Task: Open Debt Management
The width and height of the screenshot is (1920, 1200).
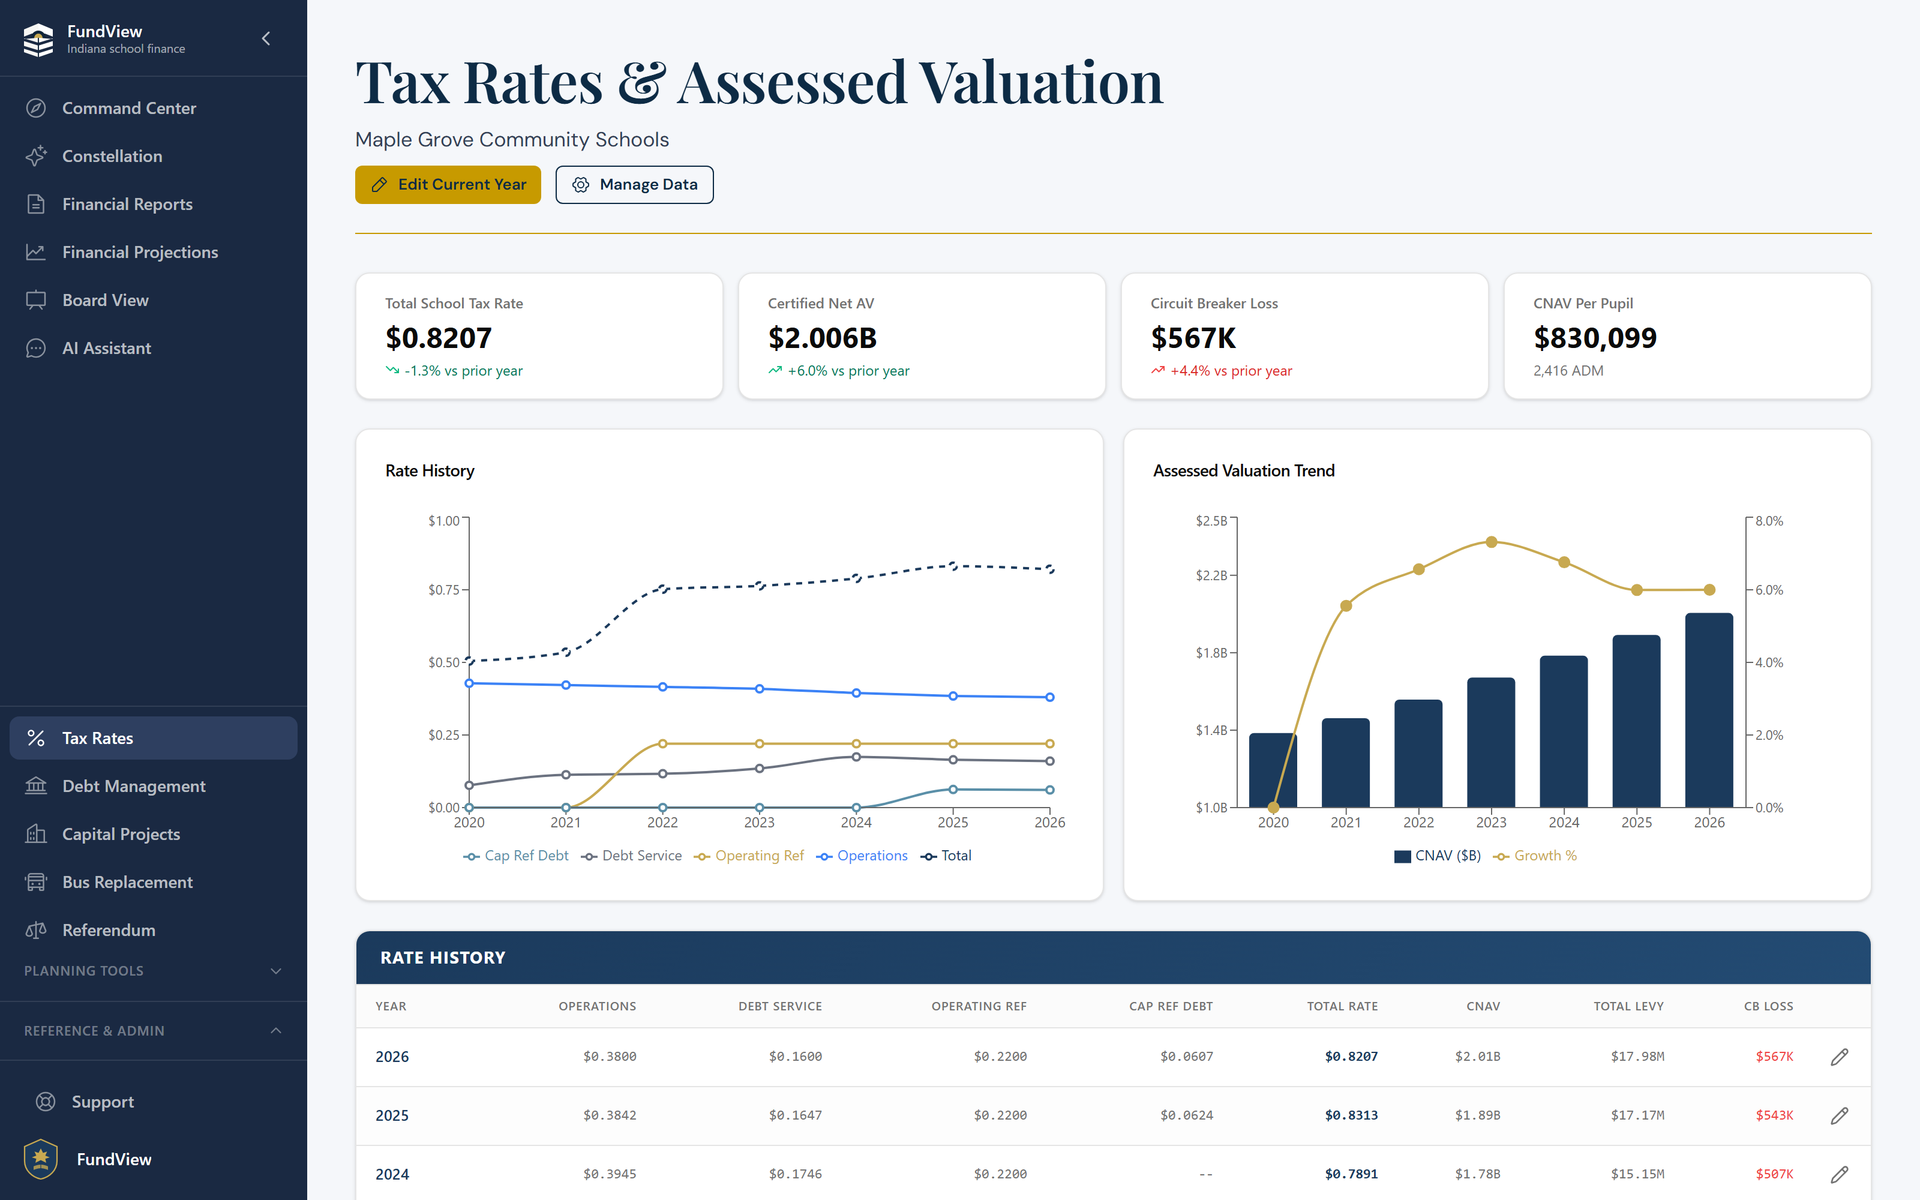Action: coord(153,786)
